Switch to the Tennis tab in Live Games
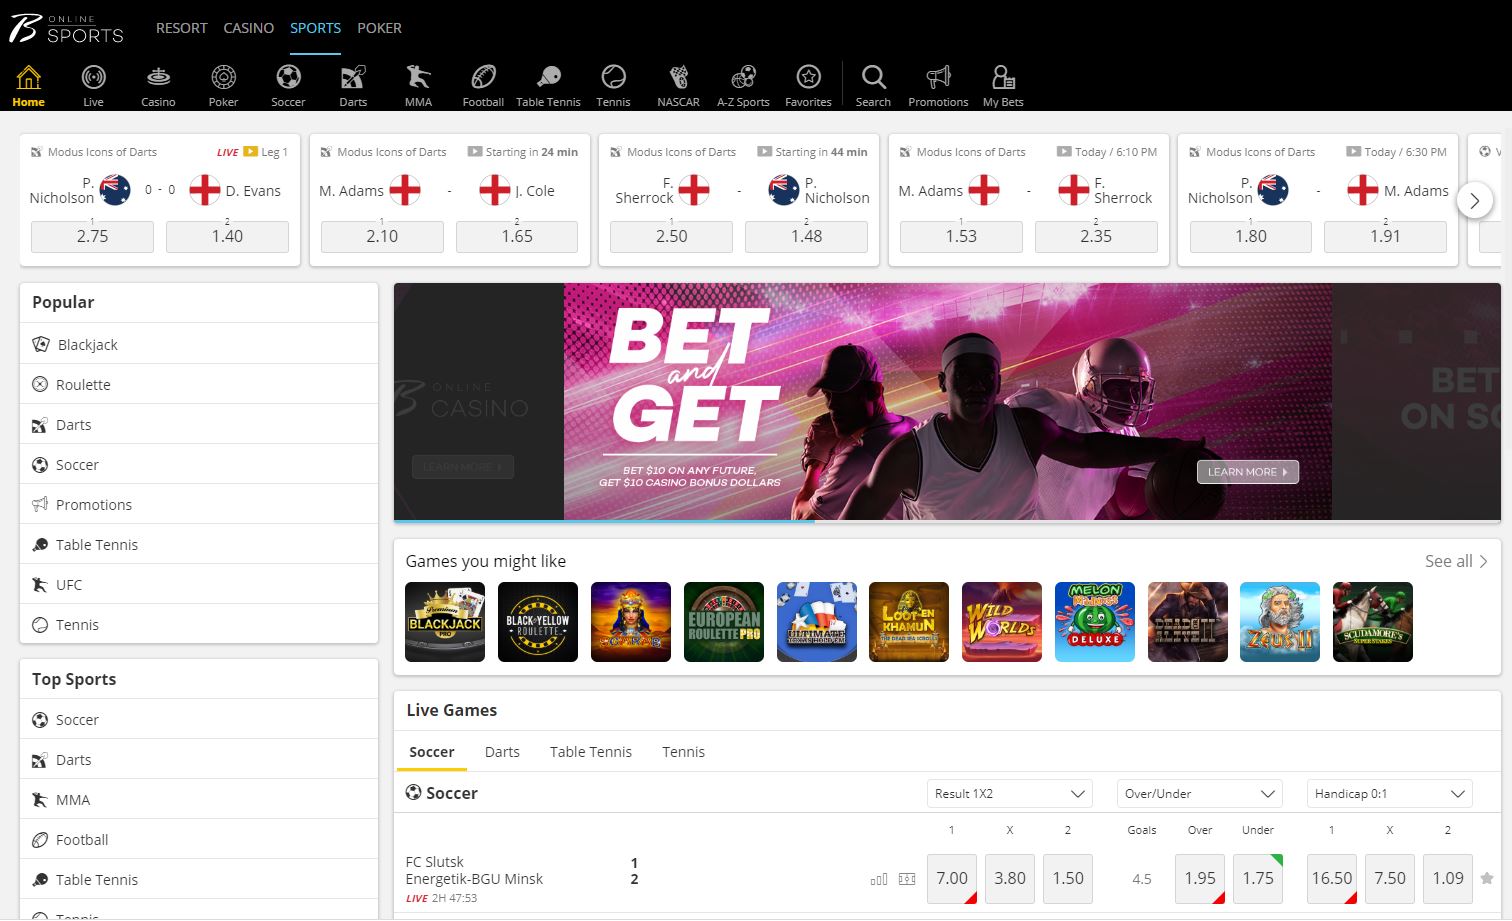Screen dimensions: 1512x921 point(683,752)
